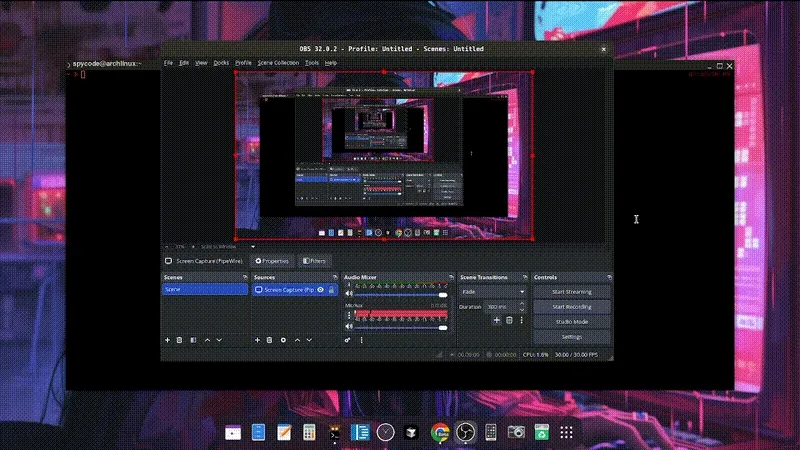Open source properties gear icon in Sources
The image size is (800, 450).
pos(283,340)
